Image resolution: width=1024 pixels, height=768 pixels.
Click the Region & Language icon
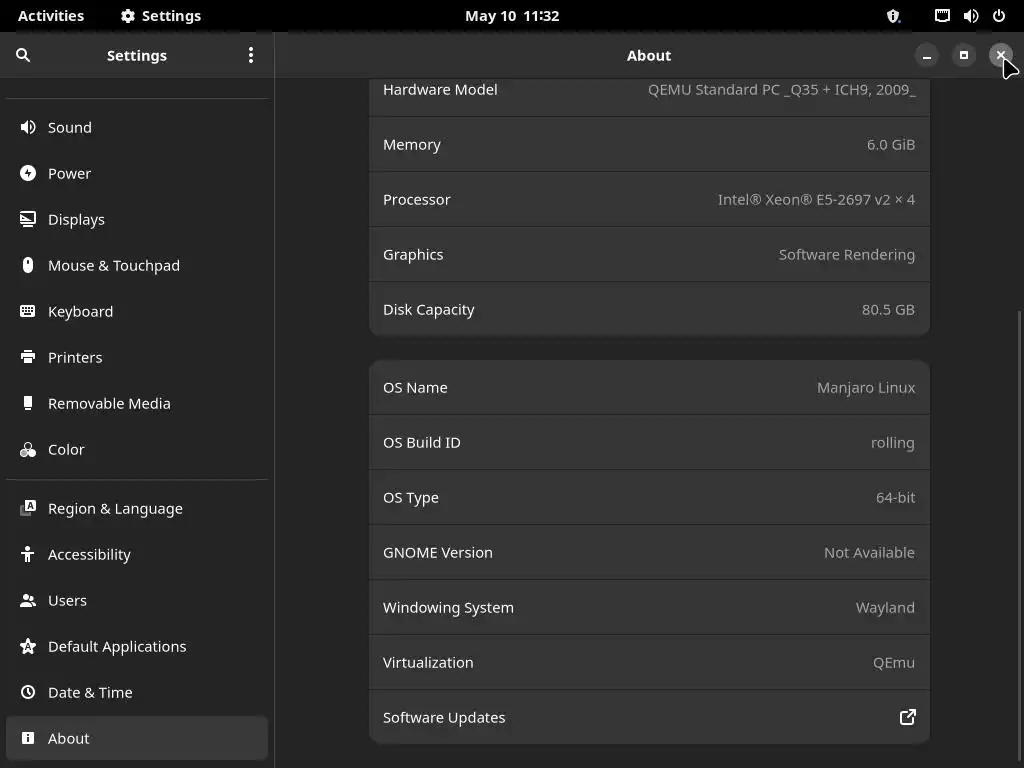pos(27,508)
